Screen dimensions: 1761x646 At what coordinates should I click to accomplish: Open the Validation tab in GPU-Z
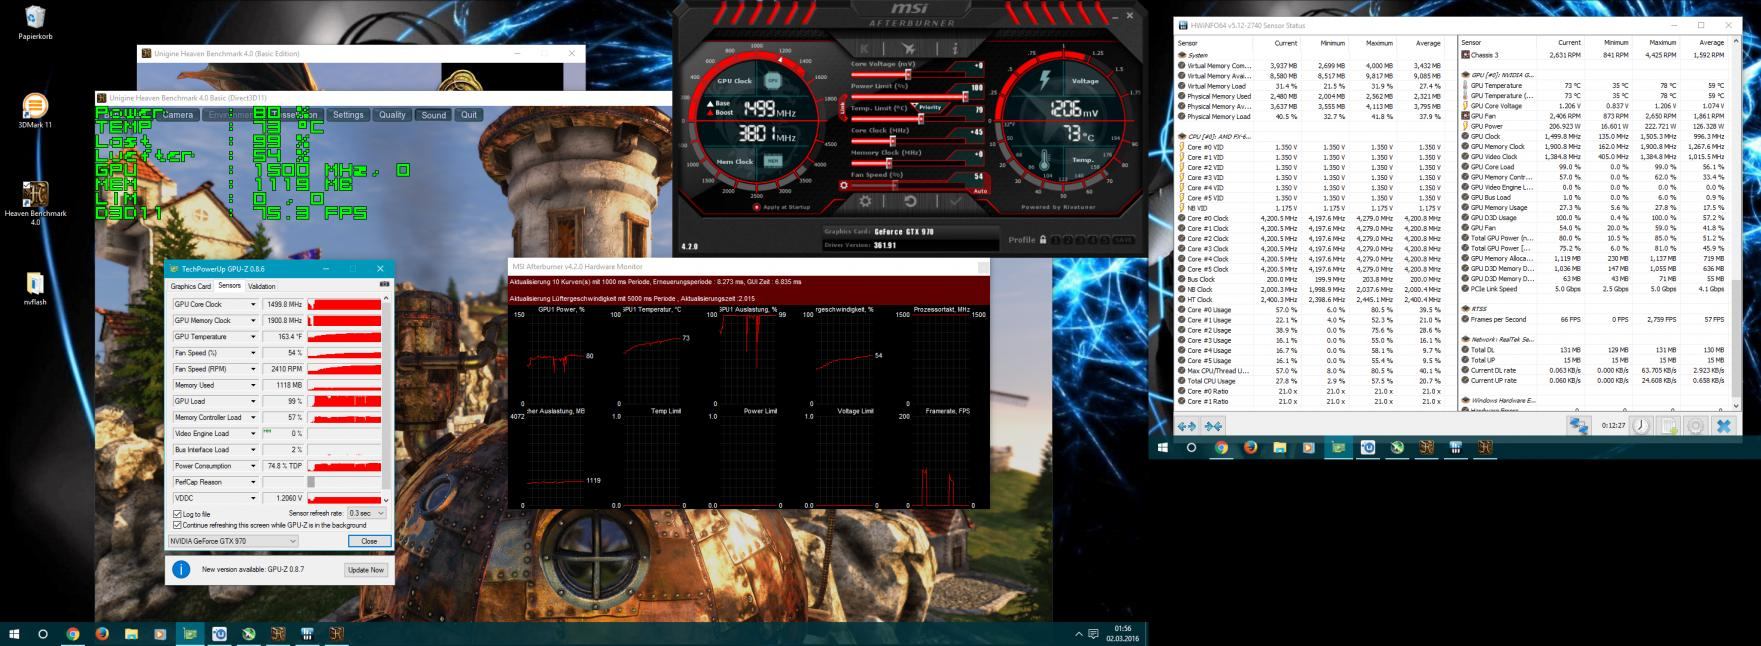[262, 286]
